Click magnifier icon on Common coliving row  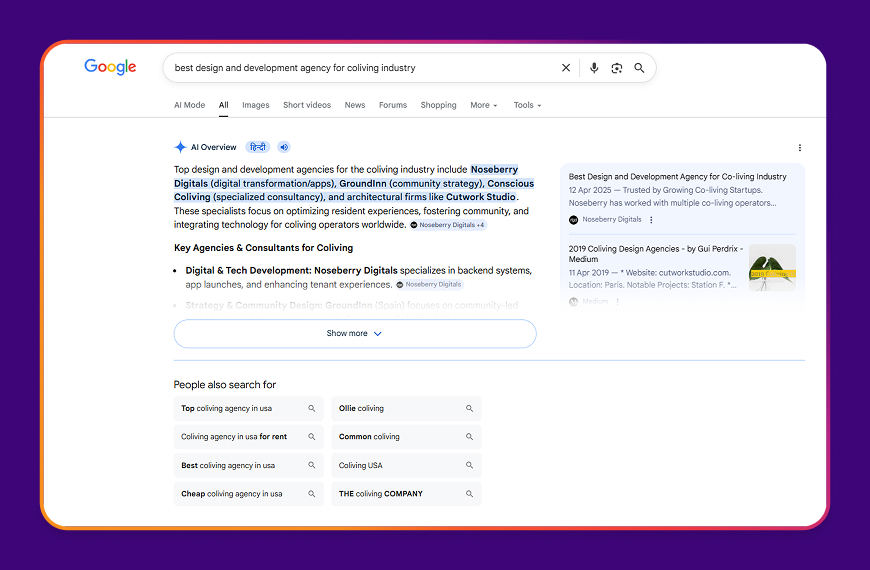[x=469, y=437]
